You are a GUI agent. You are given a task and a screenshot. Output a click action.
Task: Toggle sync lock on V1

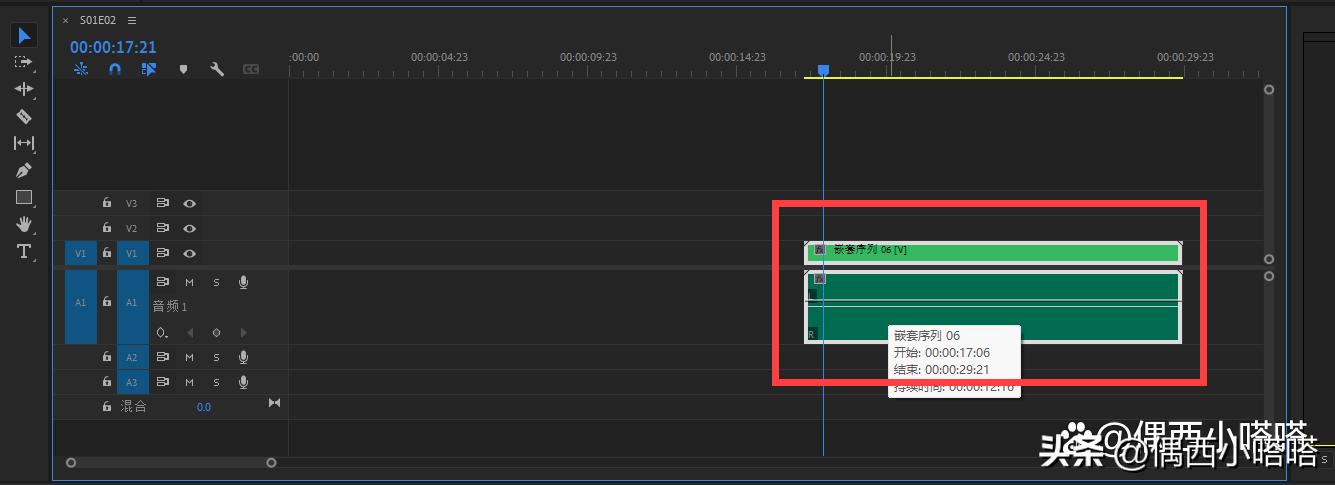(x=163, y=253)
